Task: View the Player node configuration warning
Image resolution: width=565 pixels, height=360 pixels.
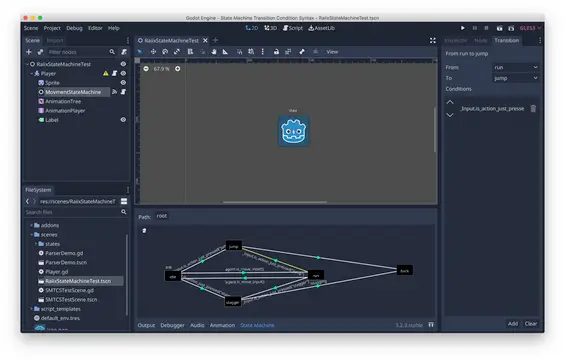Action: click(x=106, y=73)
